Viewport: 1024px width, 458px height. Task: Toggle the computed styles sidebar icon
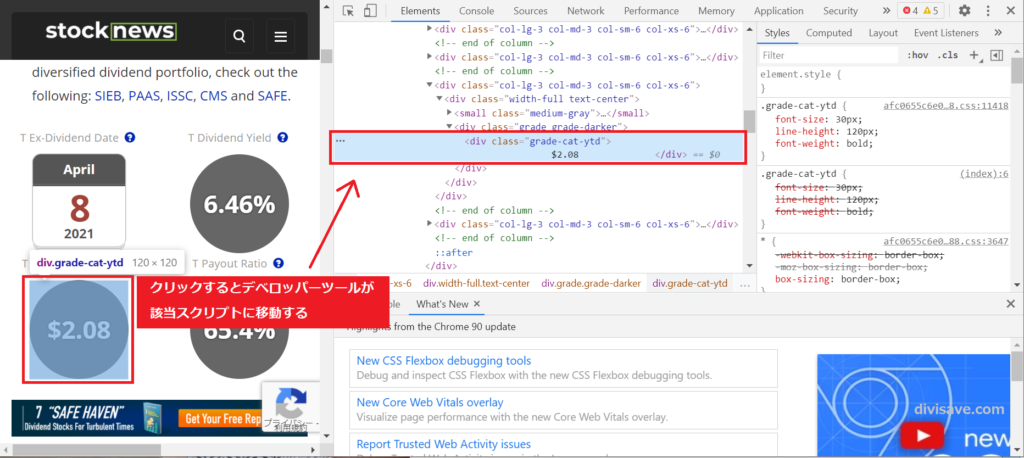(x=997, y=56)
